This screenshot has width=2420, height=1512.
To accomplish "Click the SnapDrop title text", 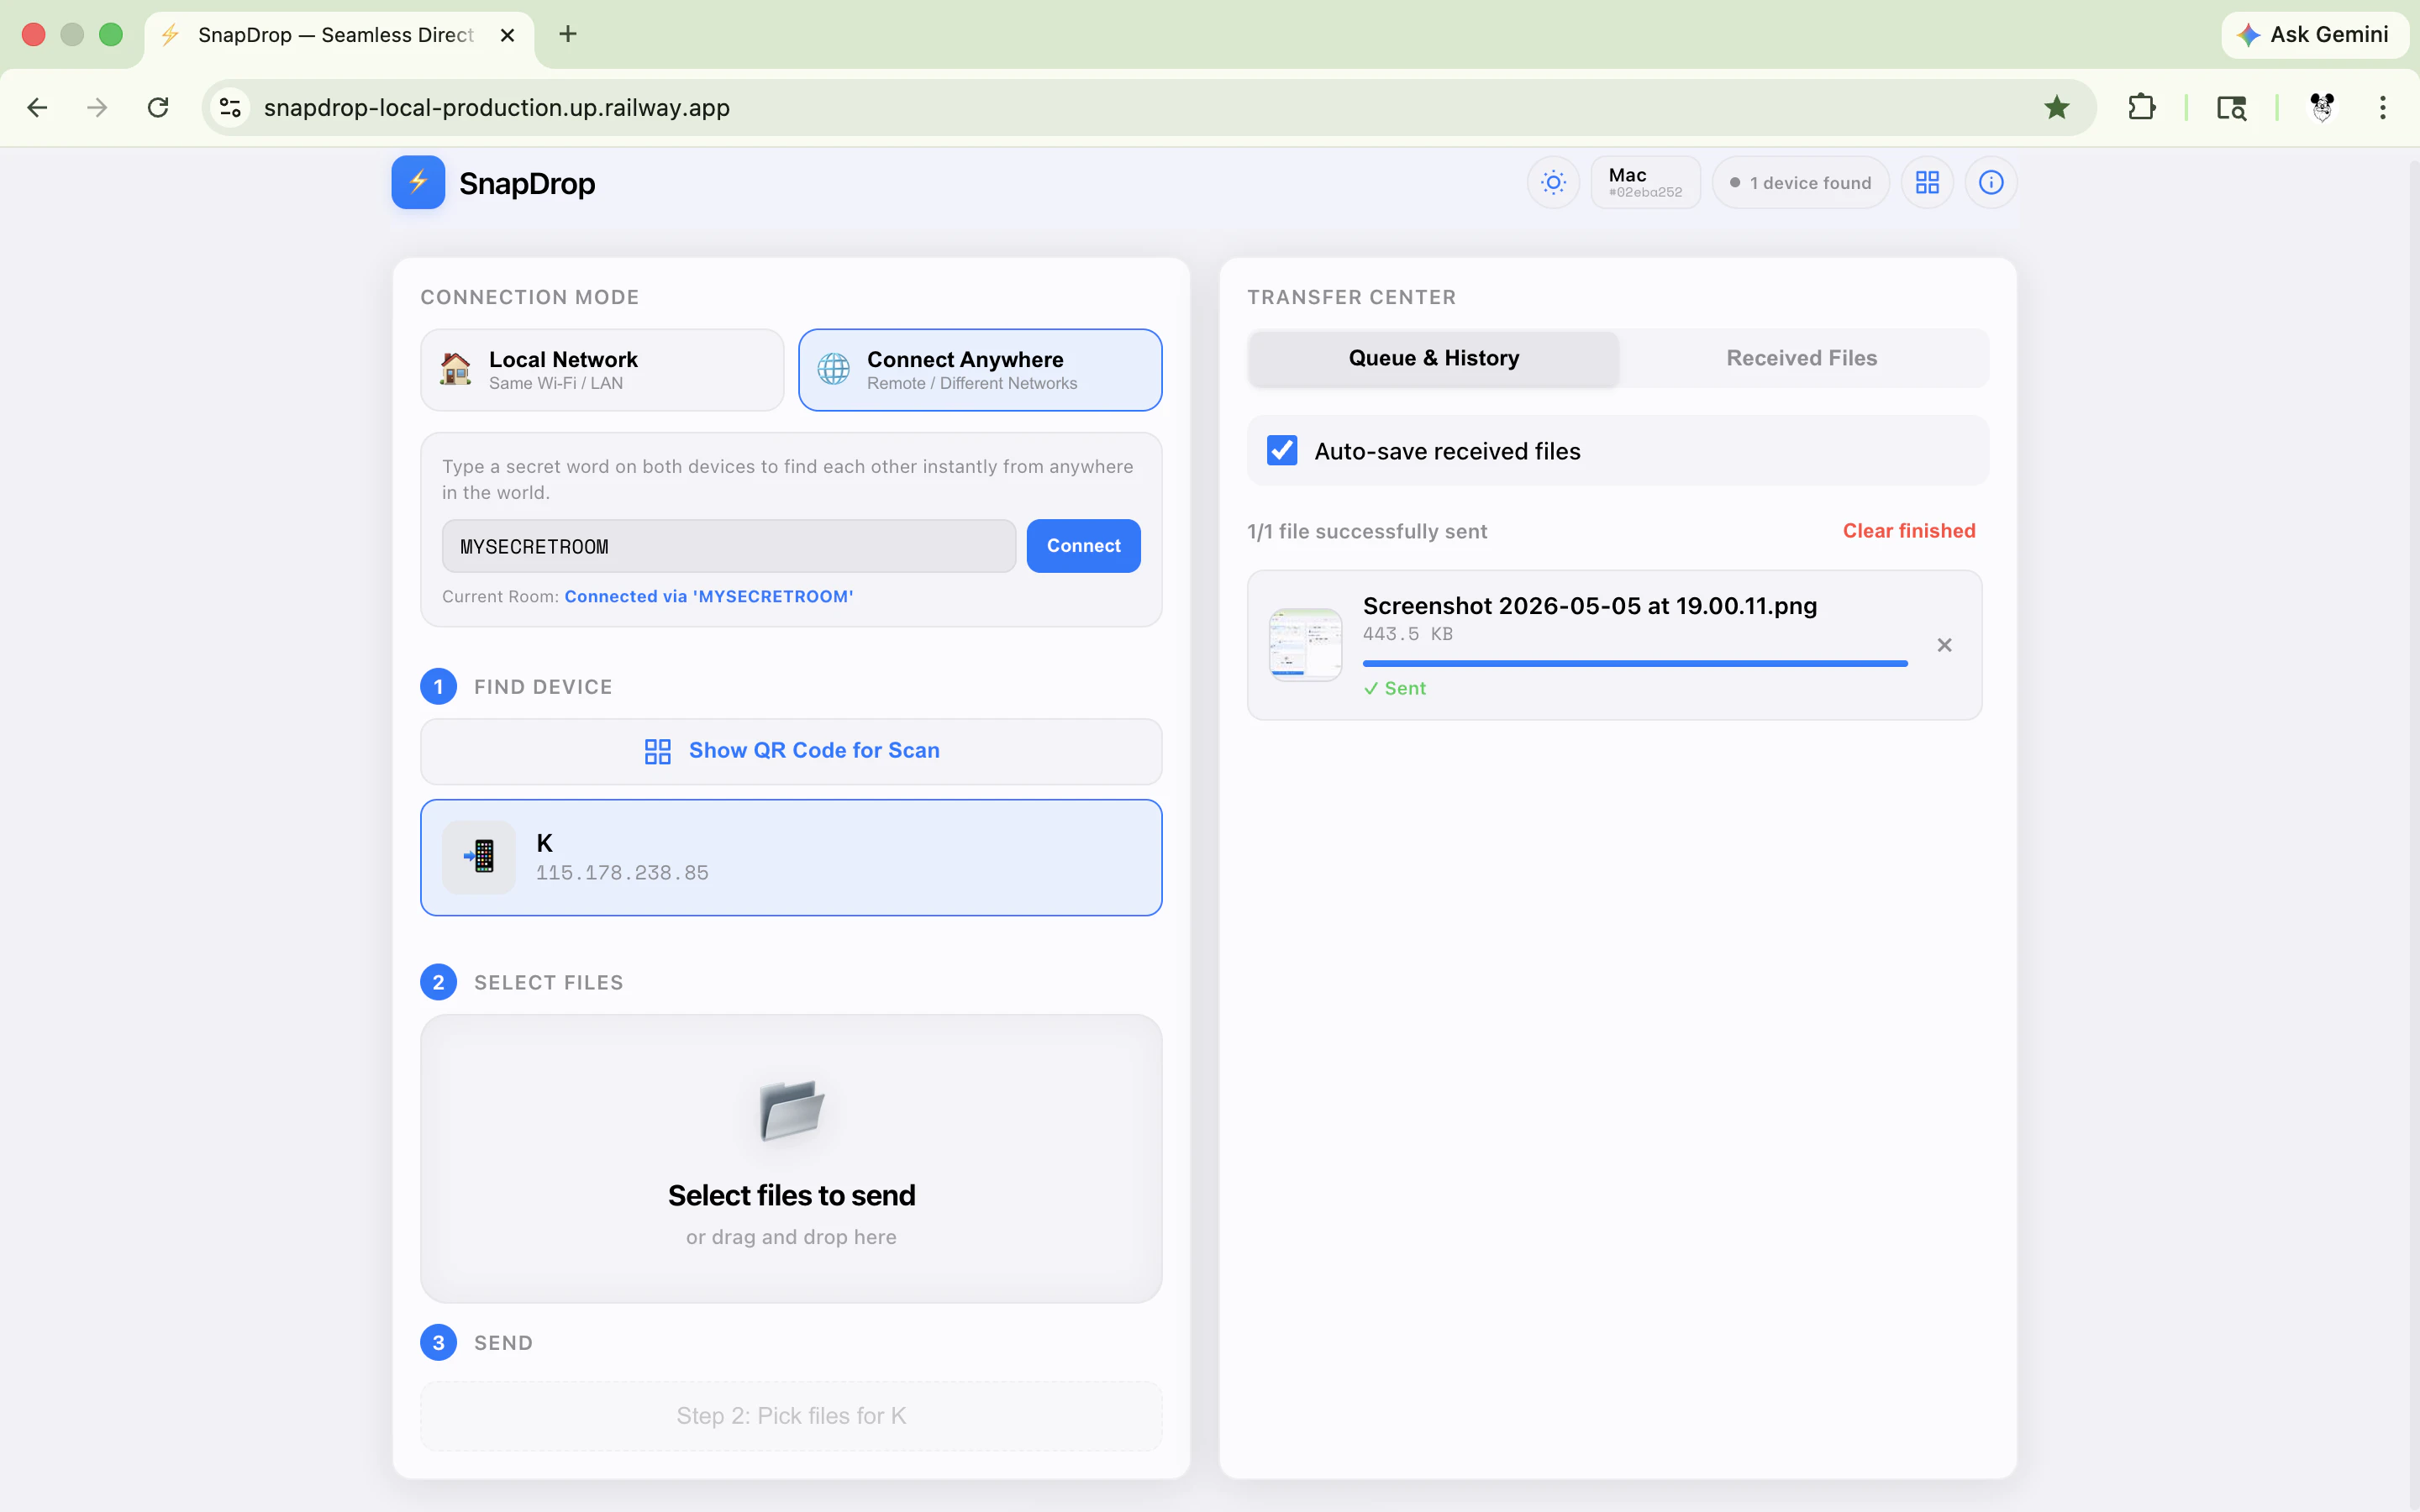I will pos(527,183).
